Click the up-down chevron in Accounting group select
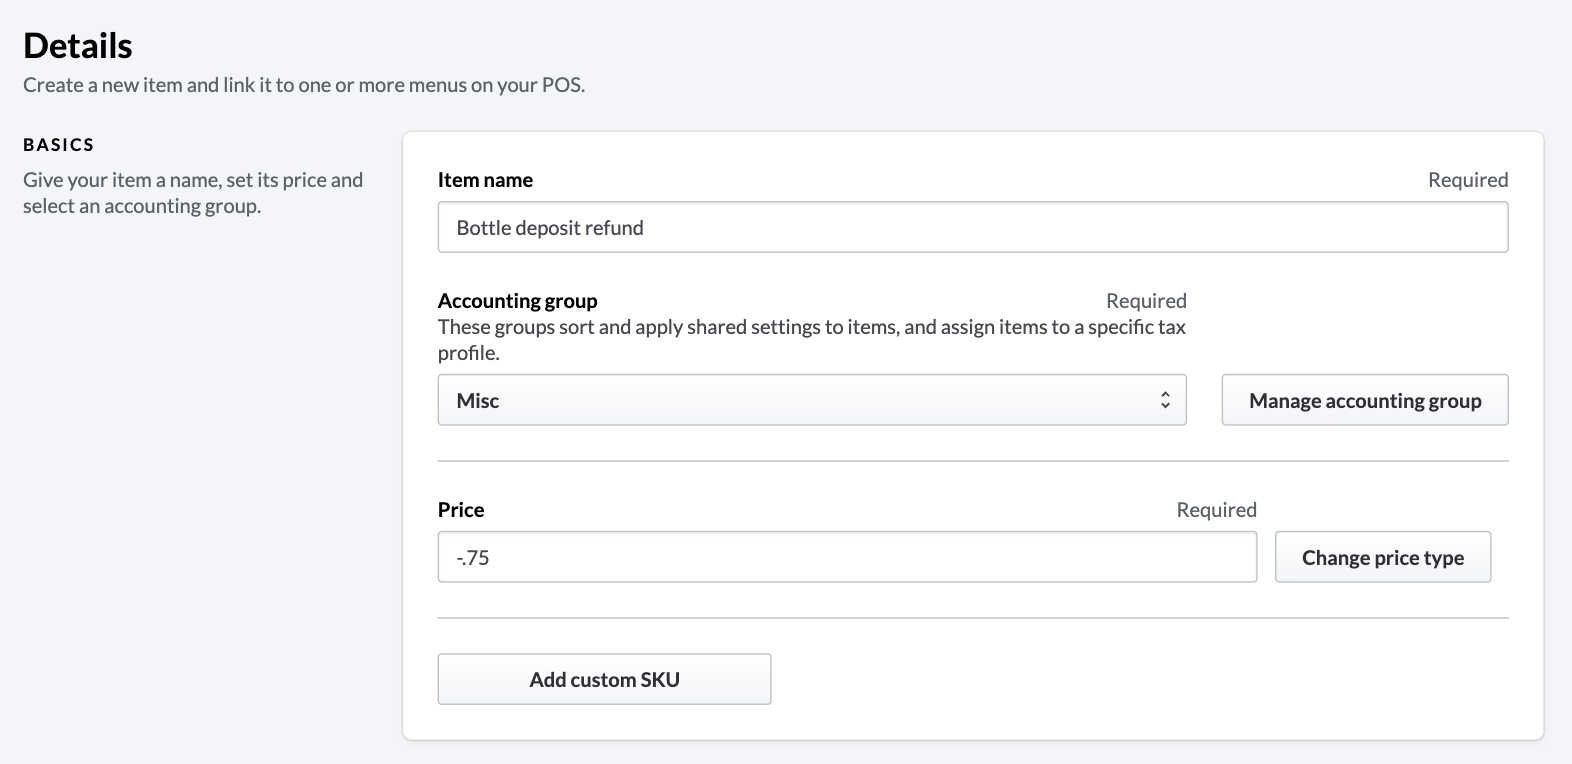 [x=1165, y=400]
